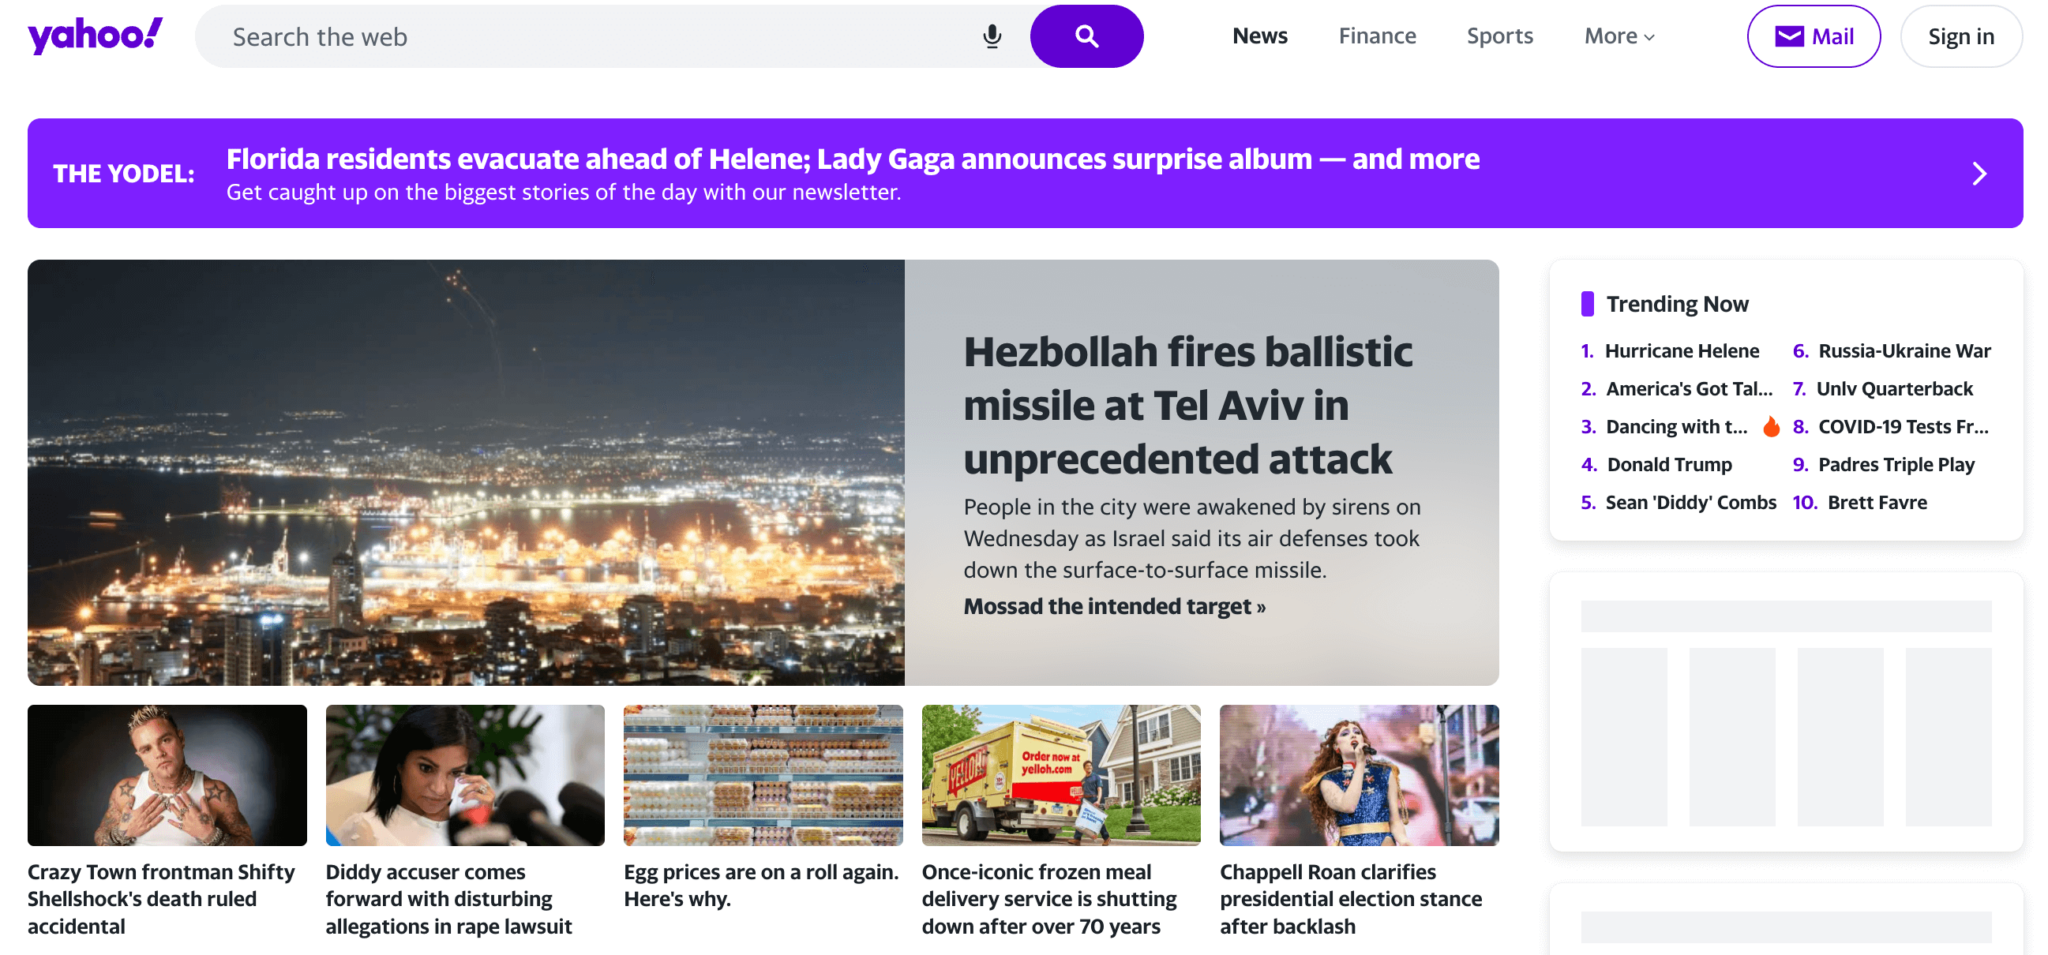Screen dimensions: 2048x955
Task: Go to the Finance section
Action: click(1377, 37)
